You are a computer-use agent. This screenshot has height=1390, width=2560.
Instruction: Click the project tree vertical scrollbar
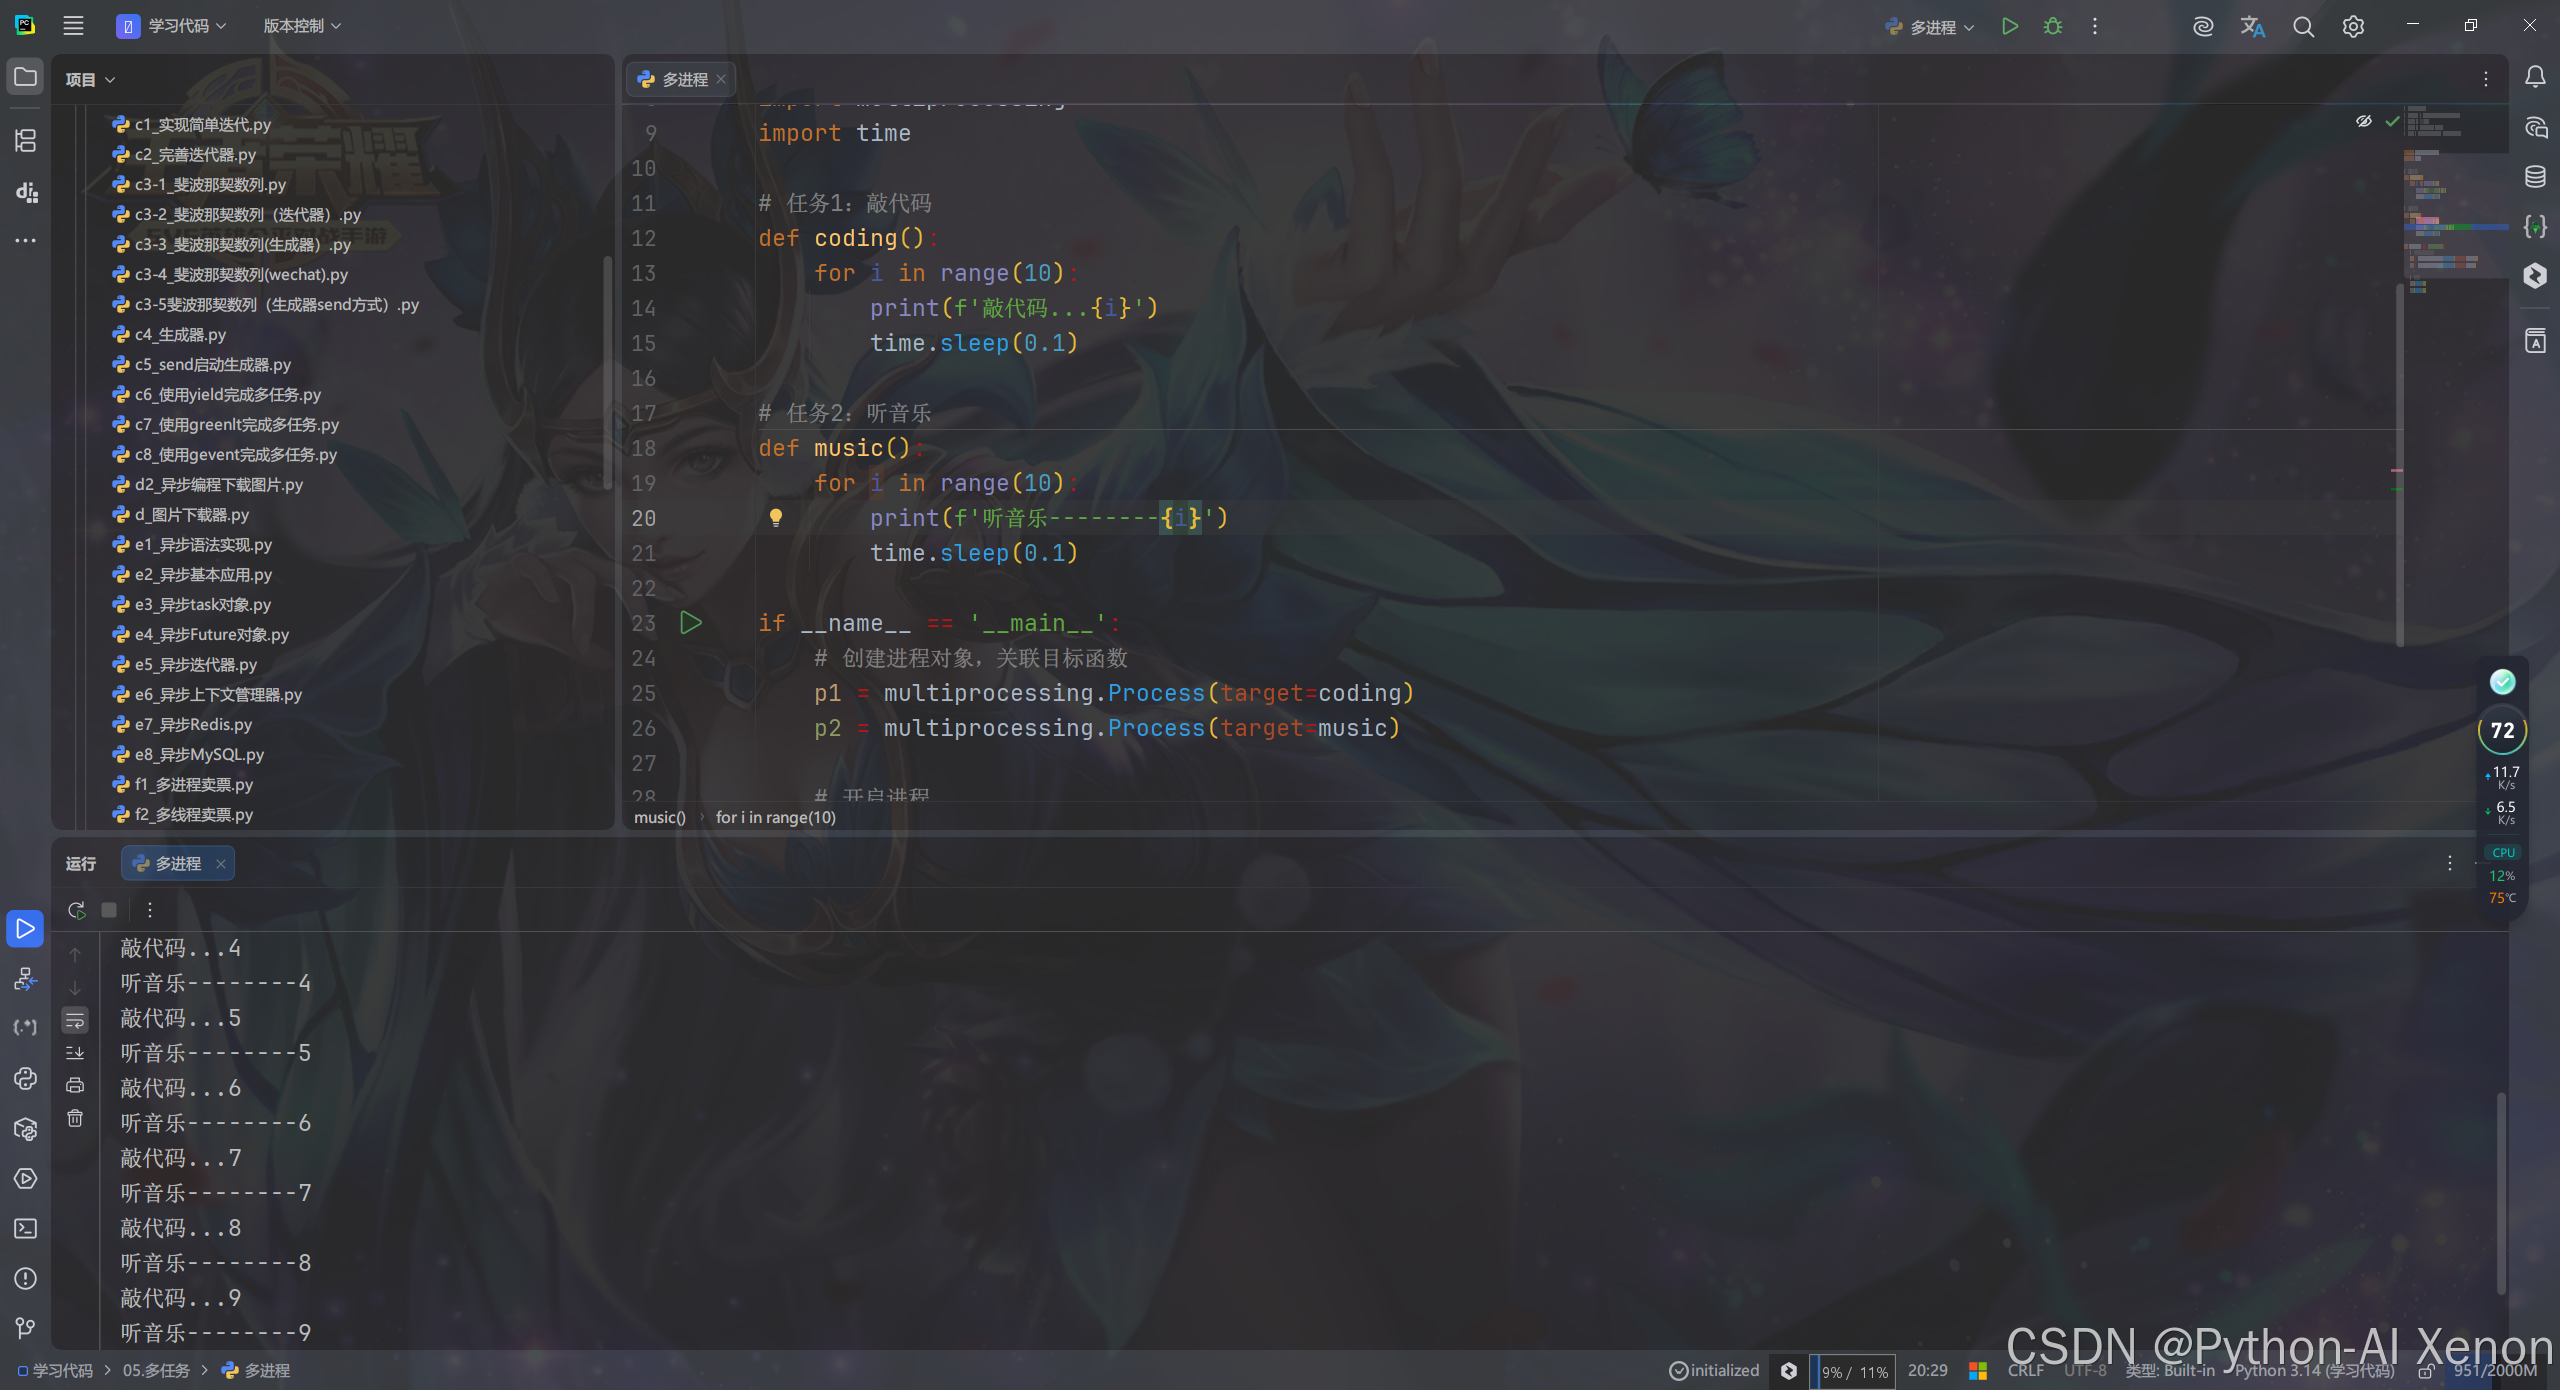pyautogui.click(x=607, y=372)
